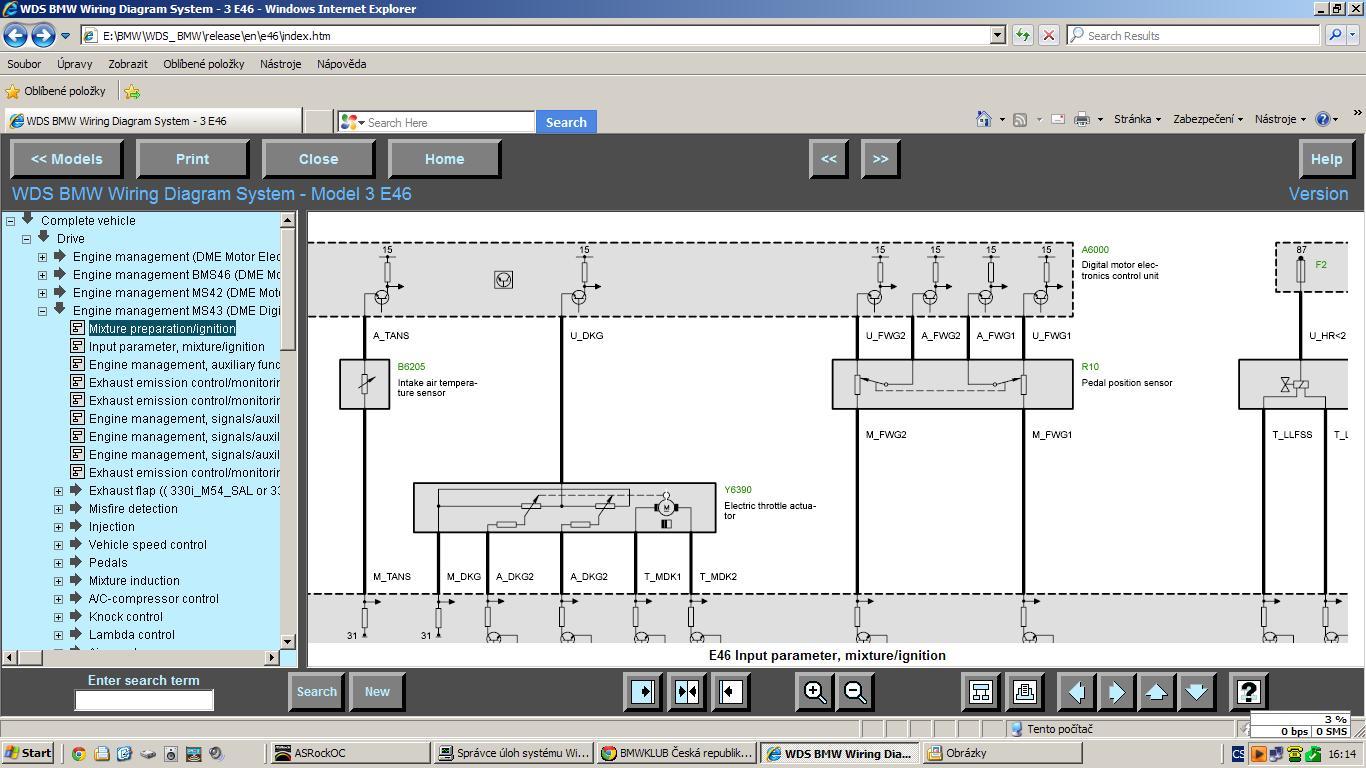Click the IE printer icon
Viewport: 1366px width, 768px height.
(1081, 119)
